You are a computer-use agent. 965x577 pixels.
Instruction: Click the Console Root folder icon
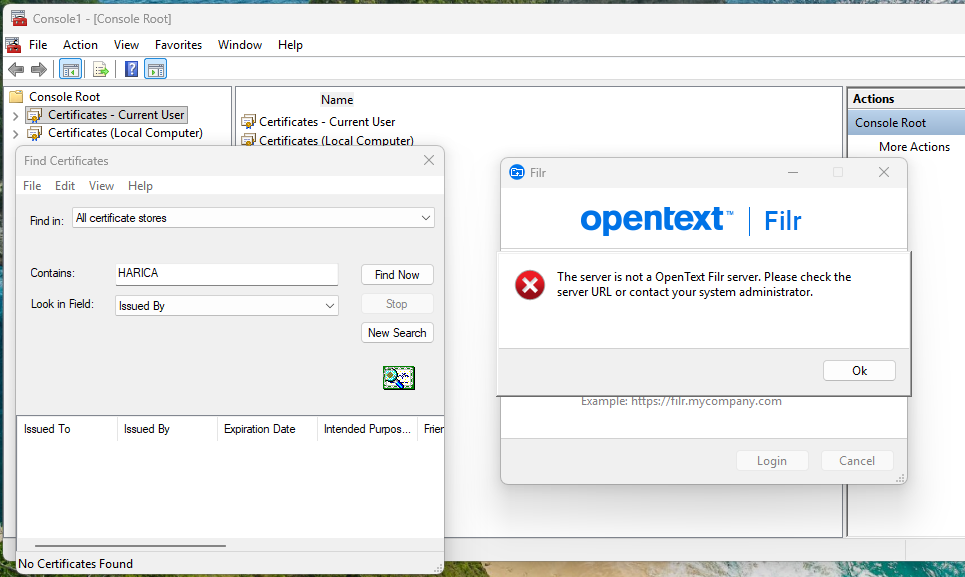pos(16,97)
